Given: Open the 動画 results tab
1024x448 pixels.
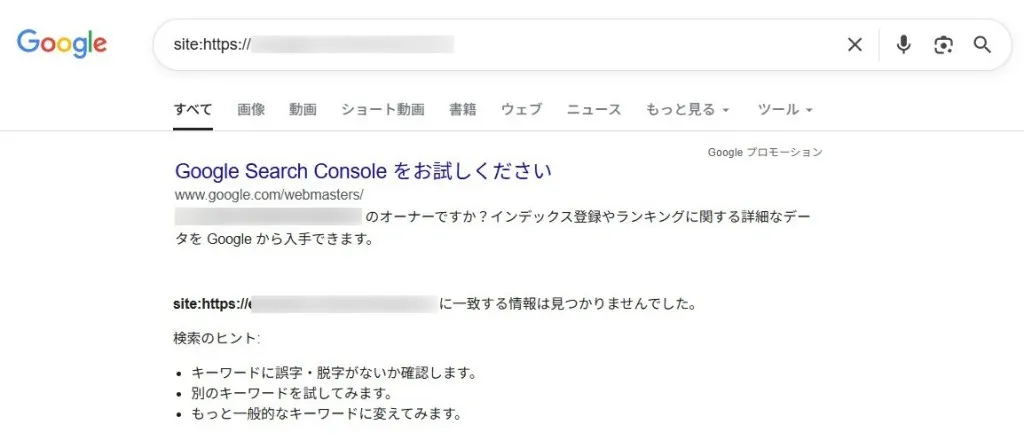Looking at the screenshot, I should 303,109.
